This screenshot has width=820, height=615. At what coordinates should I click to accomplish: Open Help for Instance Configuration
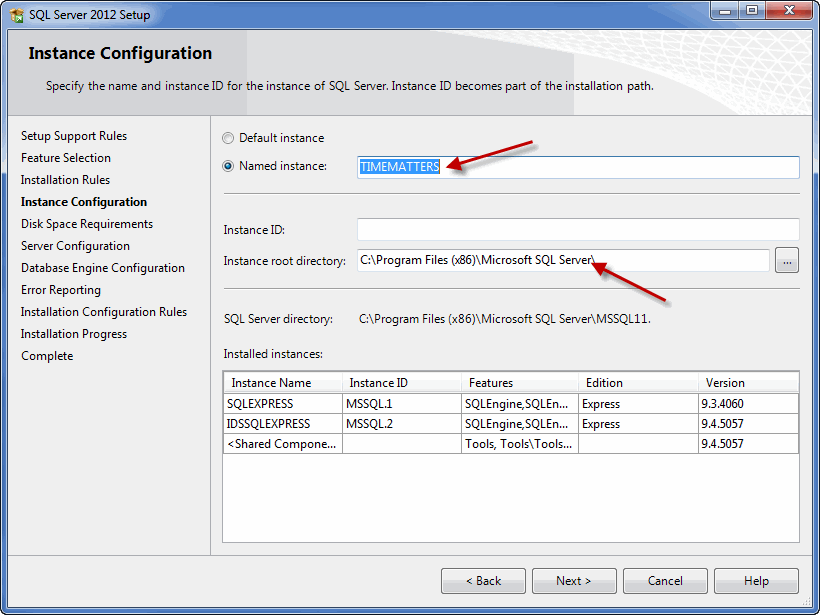coord(756,581)
